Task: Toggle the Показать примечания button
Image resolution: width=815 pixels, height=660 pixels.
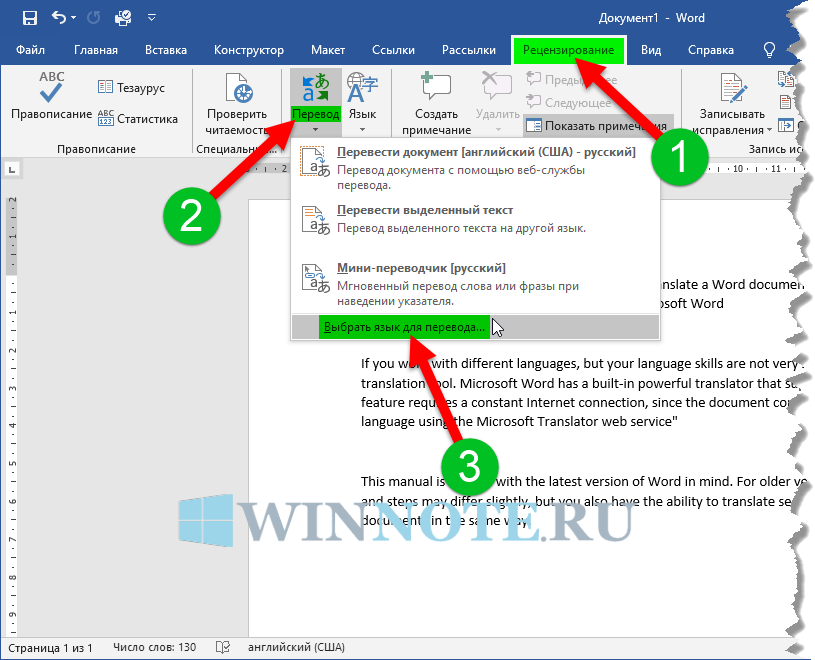Action: coord(590,126)
